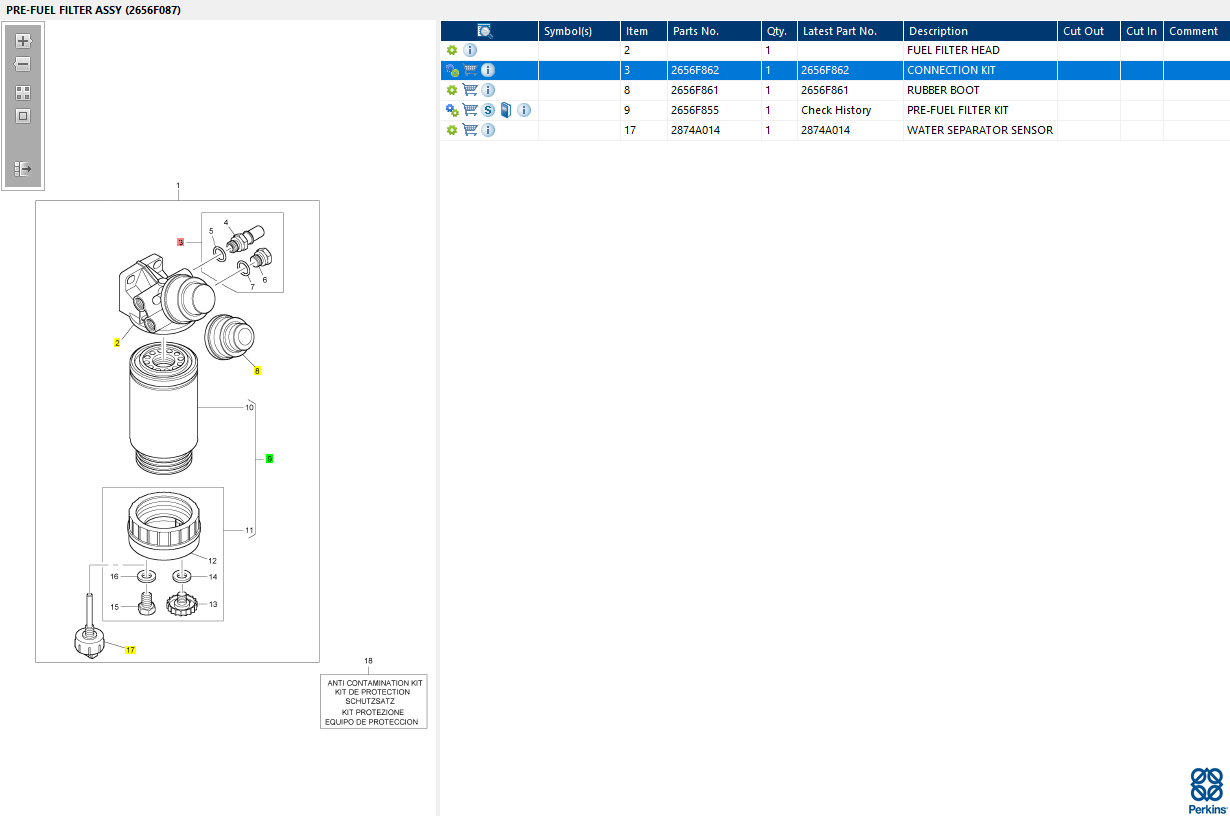Select callout 3 on the diagram

point(181,242)
